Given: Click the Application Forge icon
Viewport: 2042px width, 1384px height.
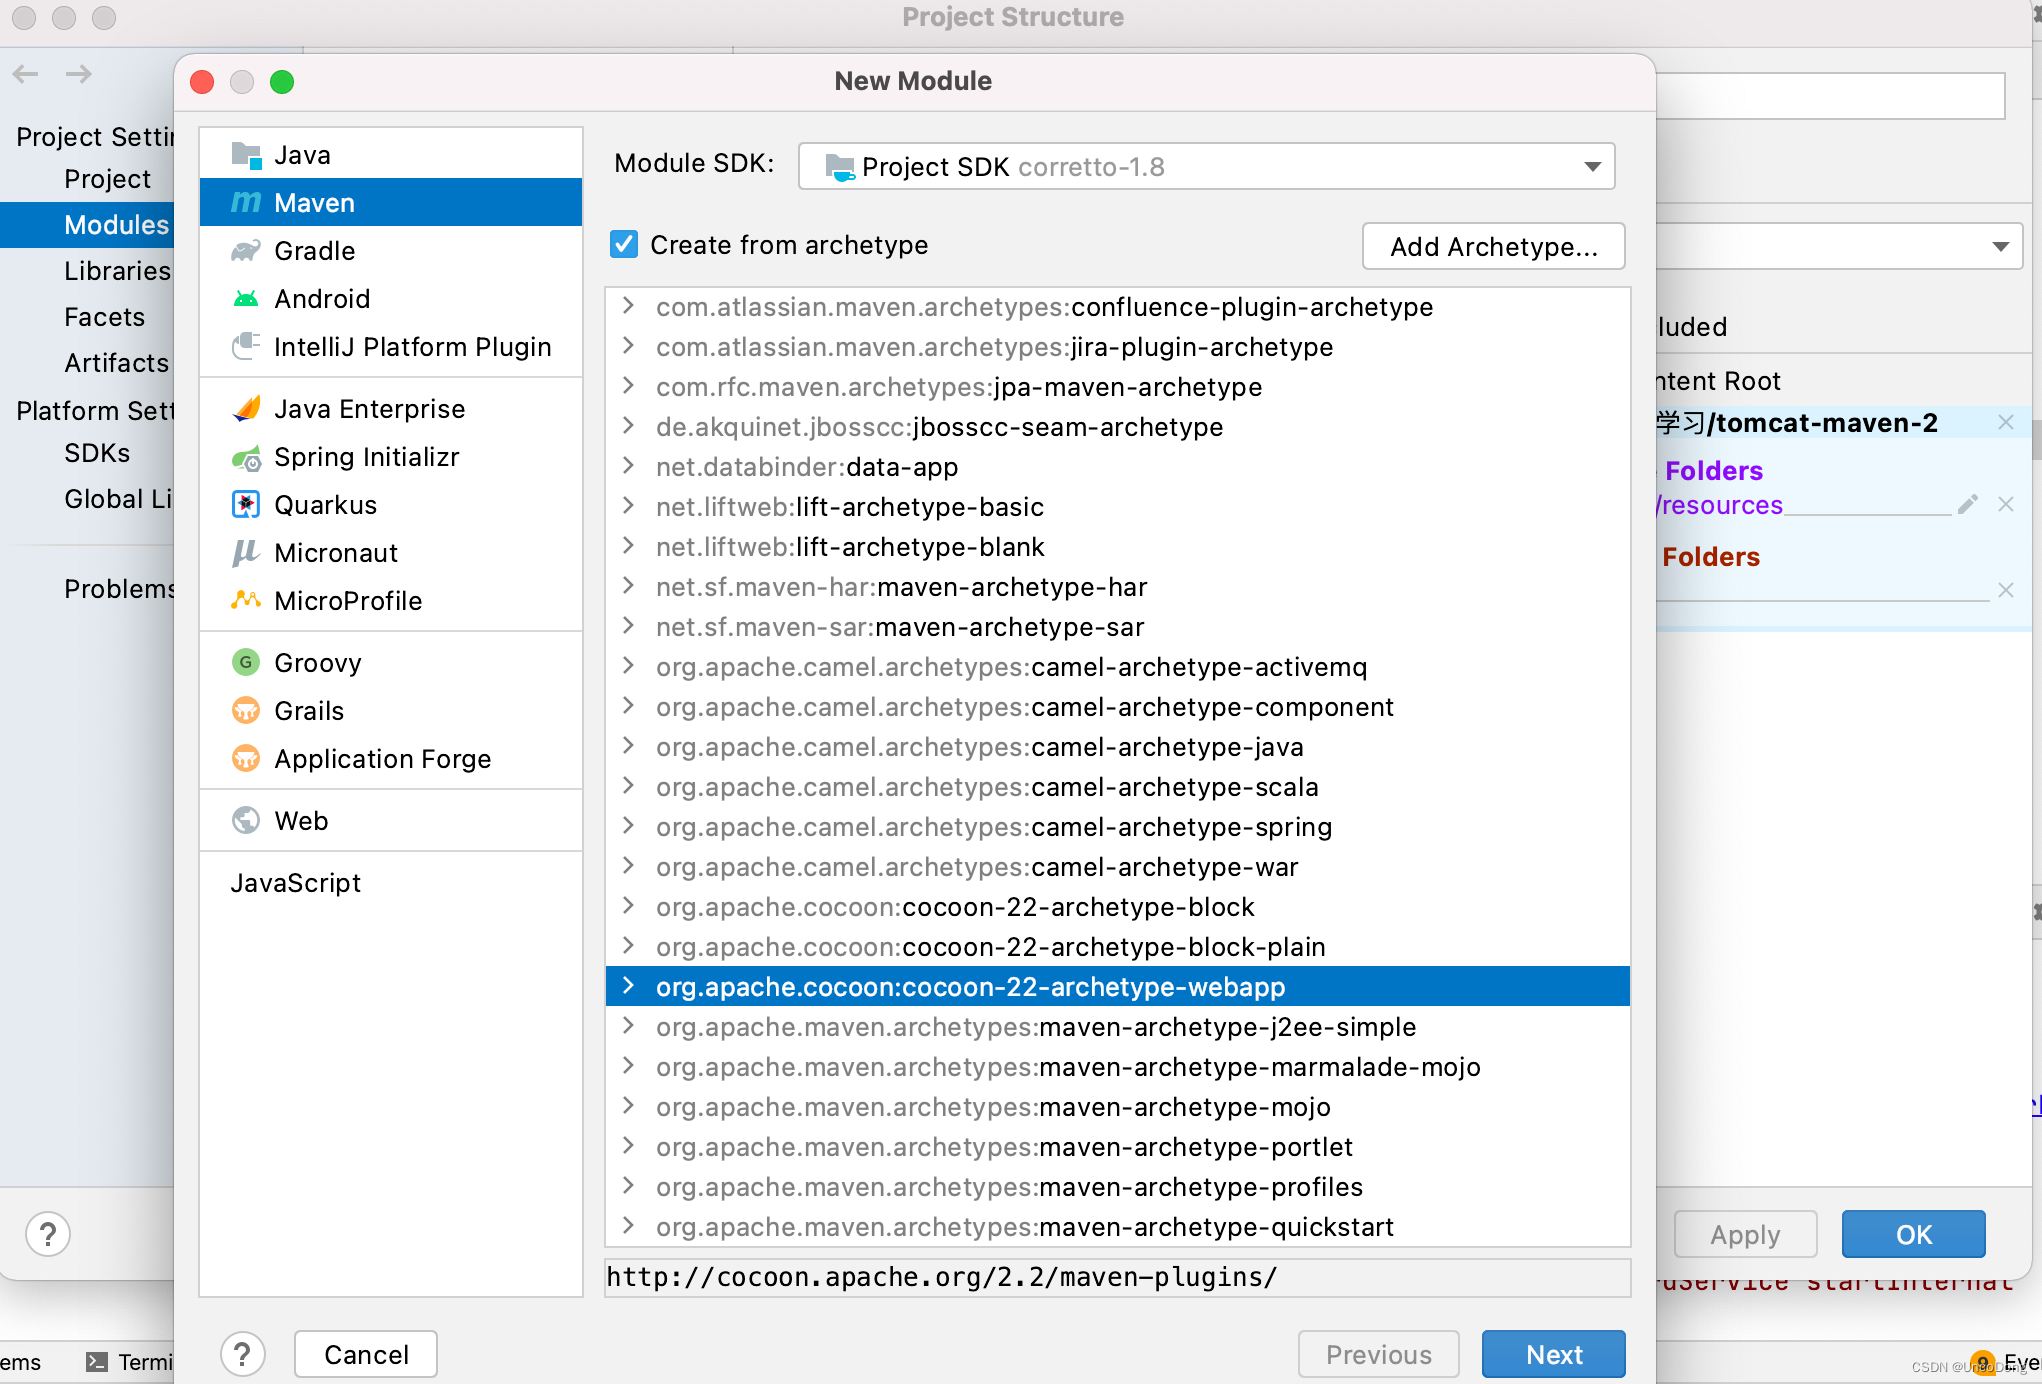Looking at the screenshot, I should pos(246,759).
